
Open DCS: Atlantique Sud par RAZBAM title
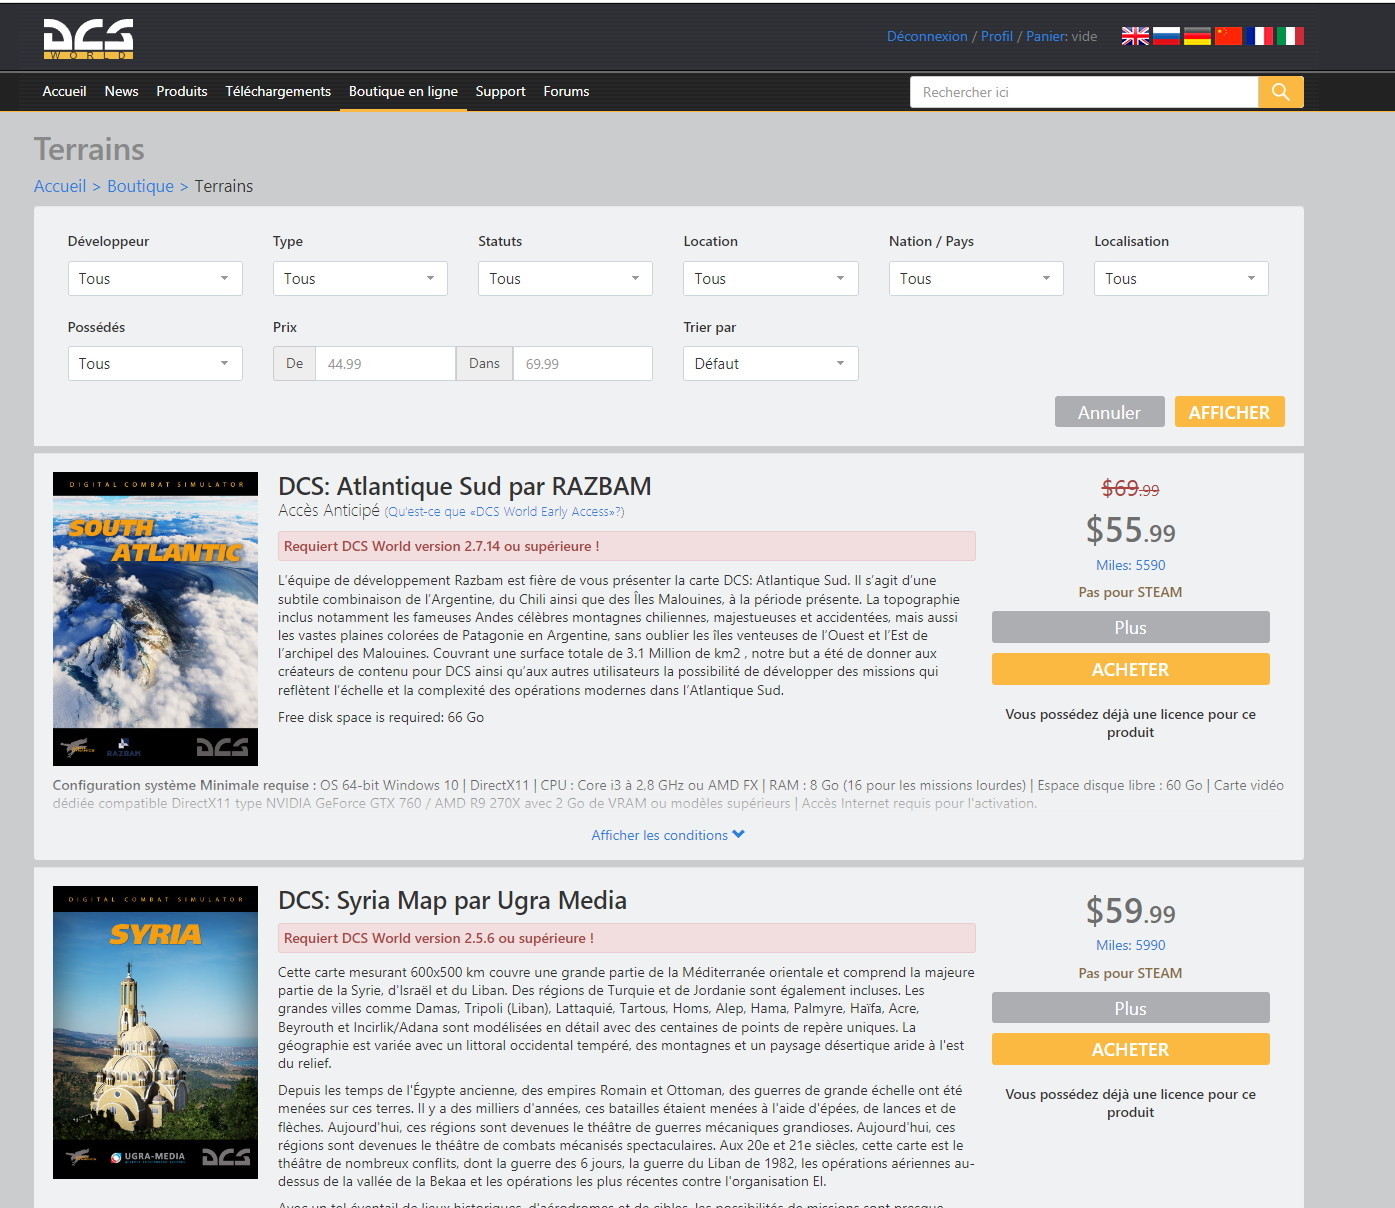(x=465, y=486)
